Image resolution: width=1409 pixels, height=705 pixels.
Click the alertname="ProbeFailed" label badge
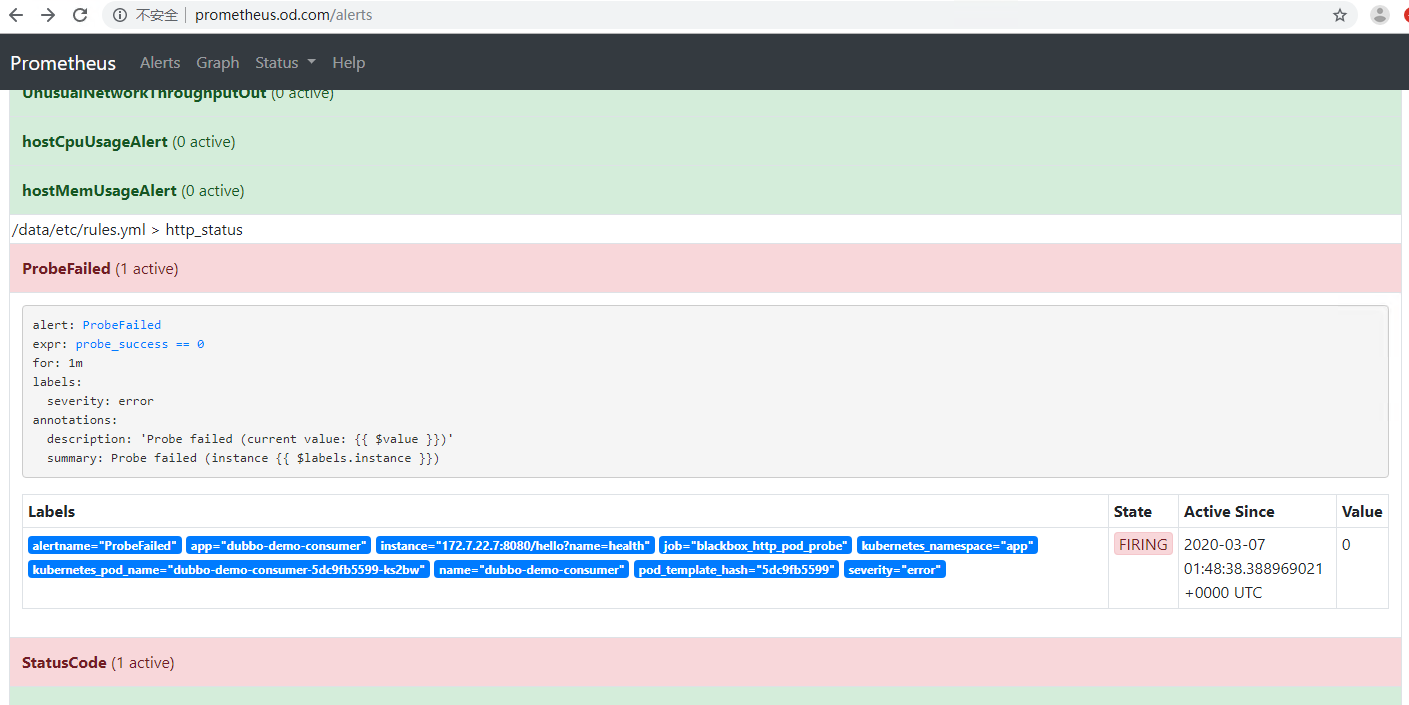click(x=104, y=546)
